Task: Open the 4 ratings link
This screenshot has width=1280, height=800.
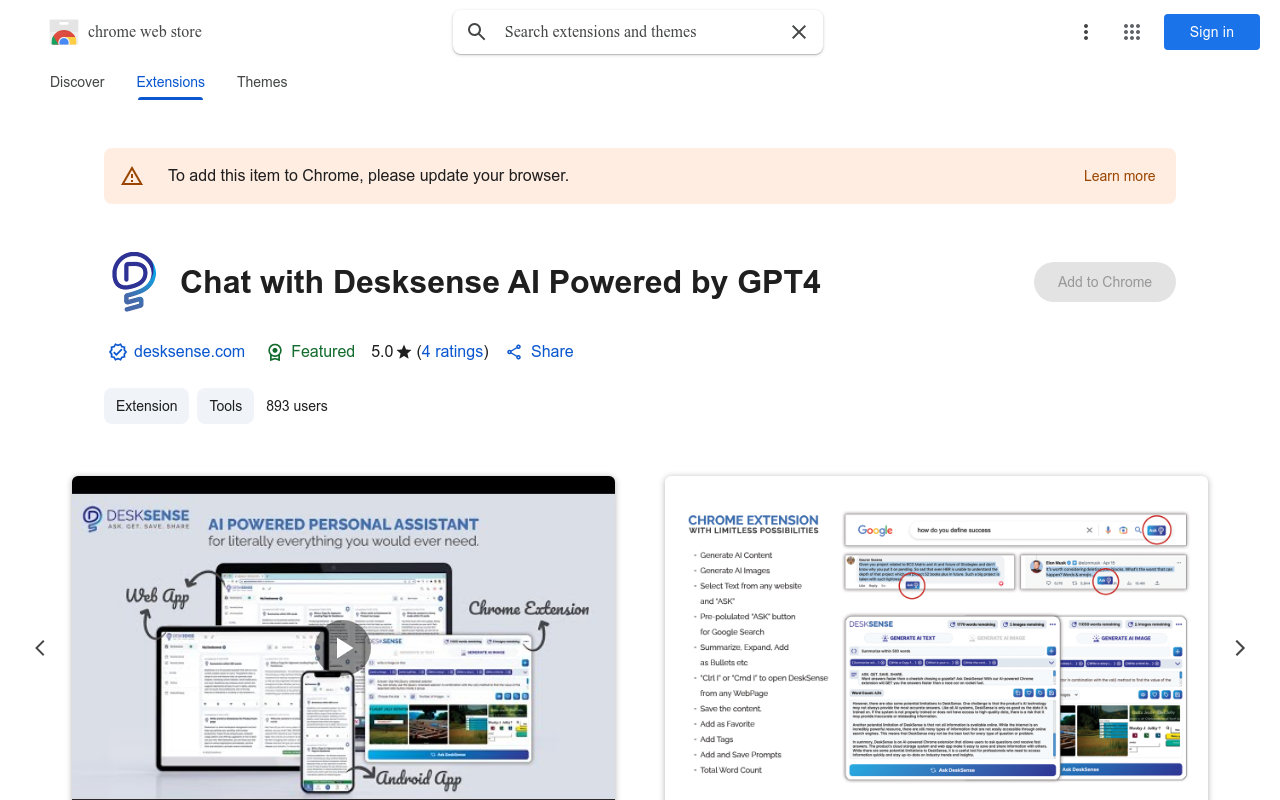Action: [x=453, y=352]
